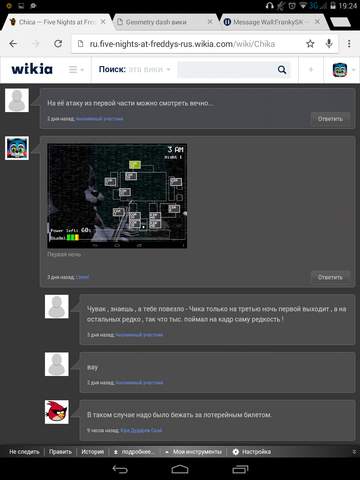Click the grey avatar next to 'вау' reply
Viewport: 360px width, 480px height.
(x=57, y=364)
